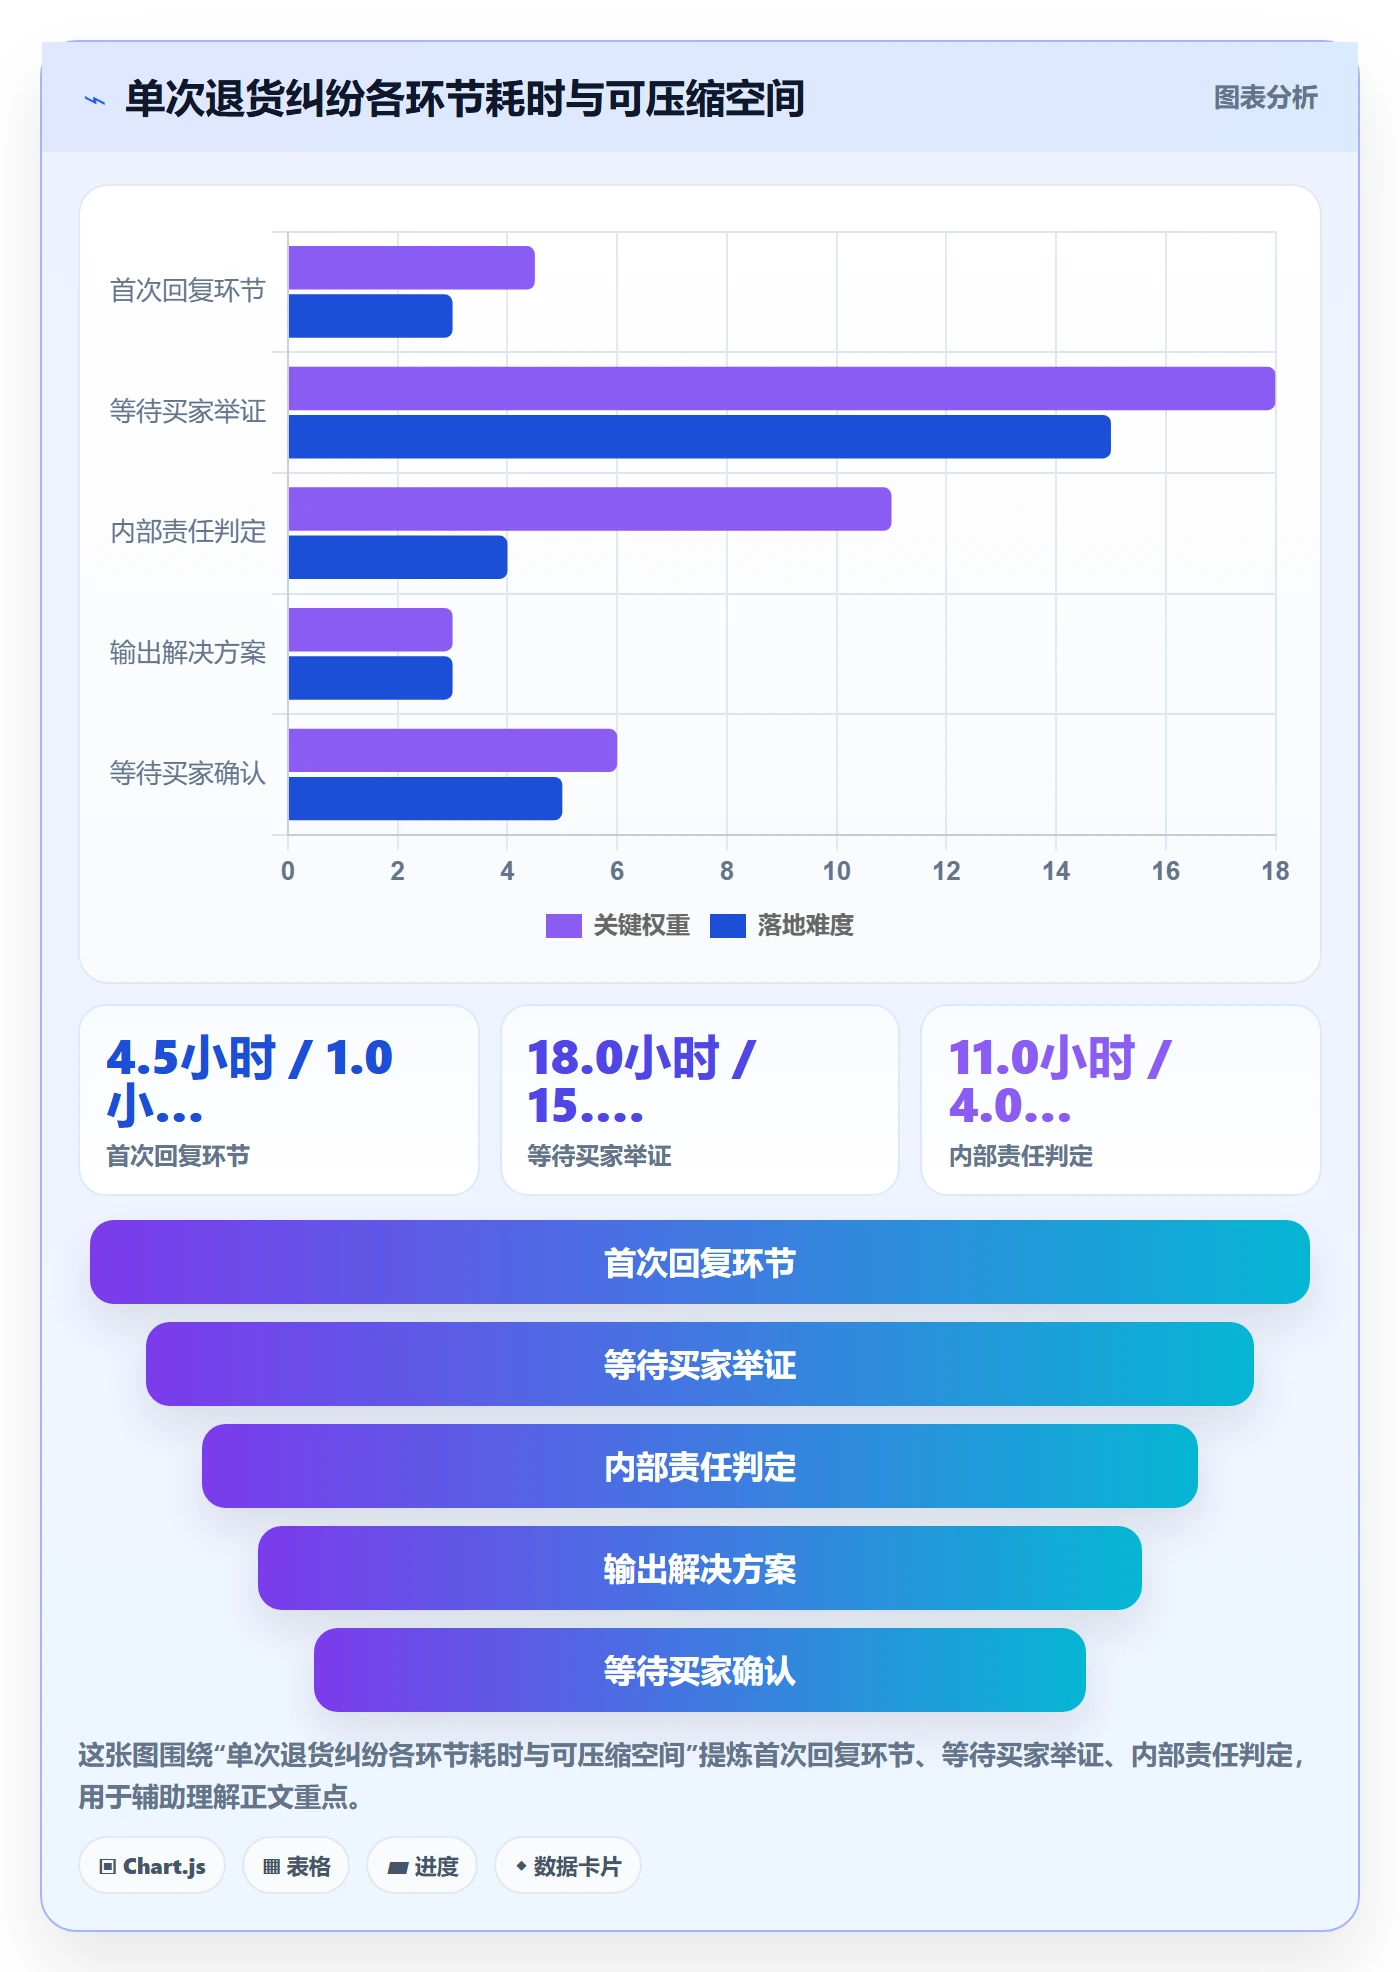Open the 11.0小时 内部责任判定 data card
Image resolution: width=1400 pixels, height=1972 pixels.
(1121, 1100)
